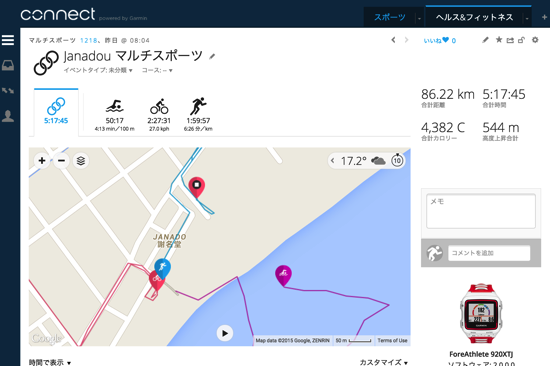Image resolution: width=550 pixels, height=366 pixels.
Task: Open the カスタマイズ dropdown
Action: click(384, 362)
